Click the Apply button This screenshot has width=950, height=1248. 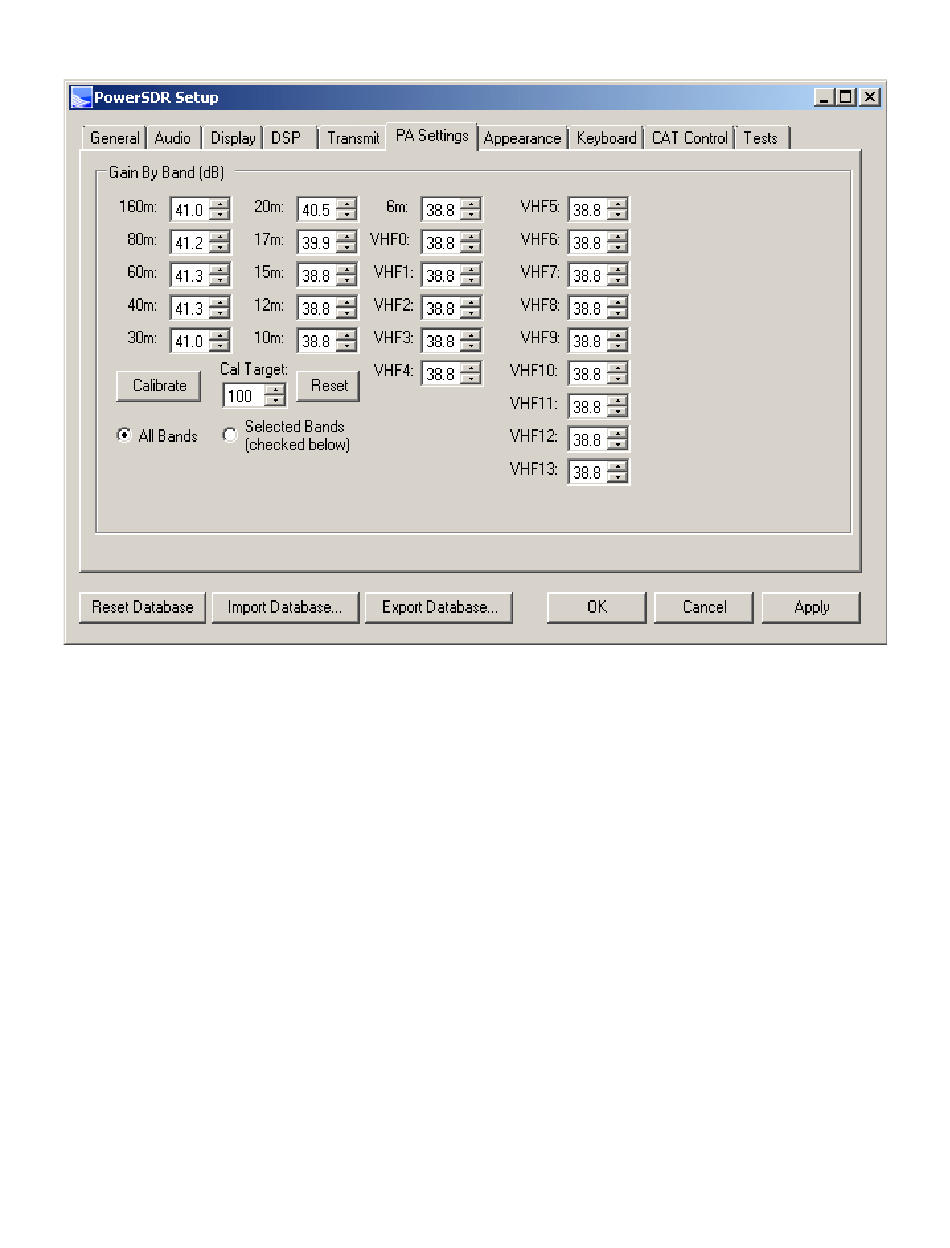(812, 607)
